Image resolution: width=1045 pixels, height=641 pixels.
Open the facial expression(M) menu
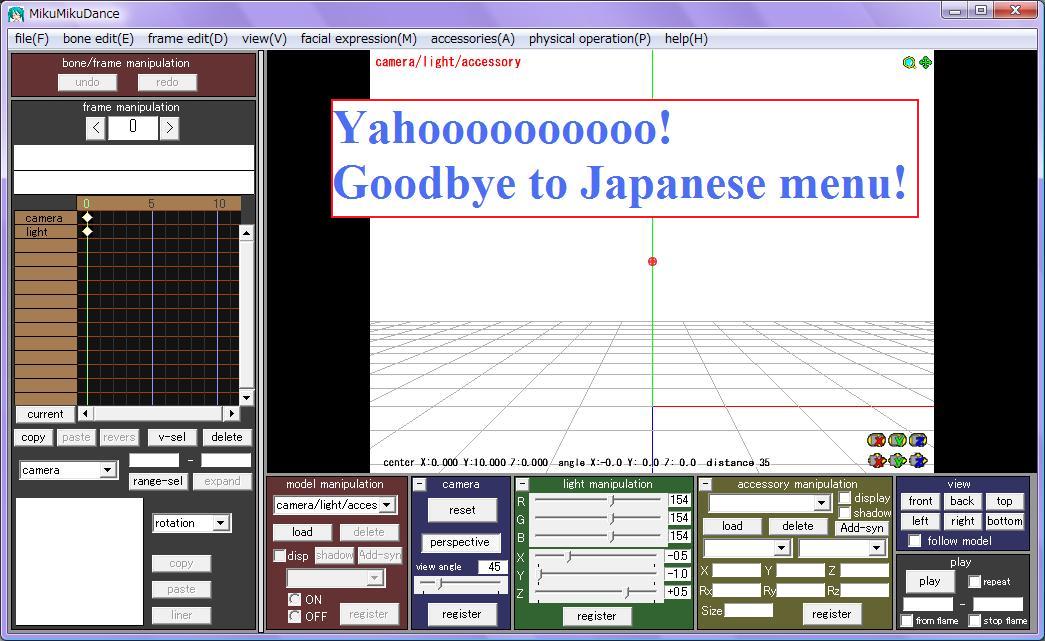(x=359, y=39)
